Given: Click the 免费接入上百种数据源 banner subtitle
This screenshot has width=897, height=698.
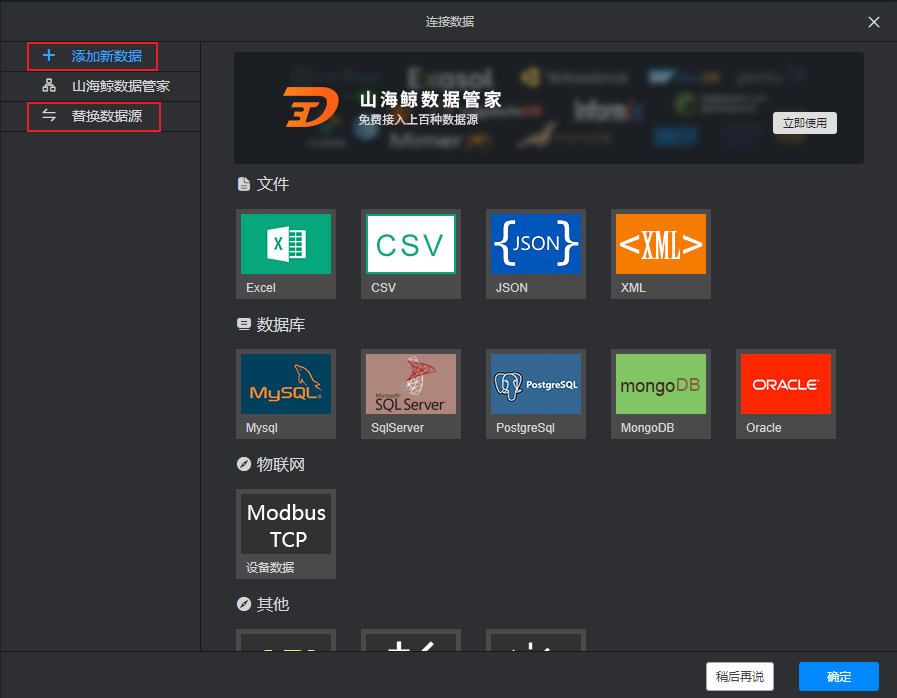Looking at the screenshot, I should tap(418, 120).
